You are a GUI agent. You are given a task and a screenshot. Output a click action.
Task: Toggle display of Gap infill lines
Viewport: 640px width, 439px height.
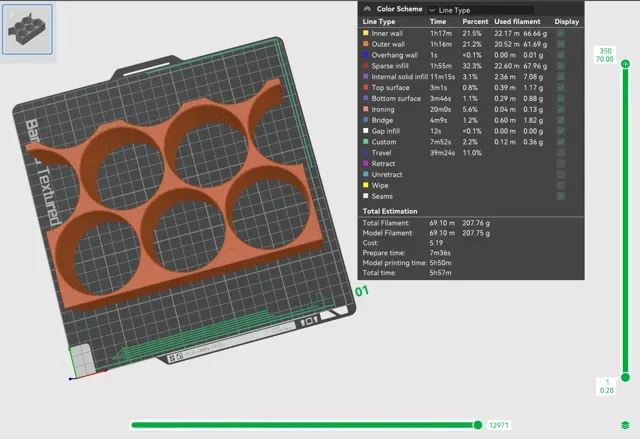(x=561, y=131)
